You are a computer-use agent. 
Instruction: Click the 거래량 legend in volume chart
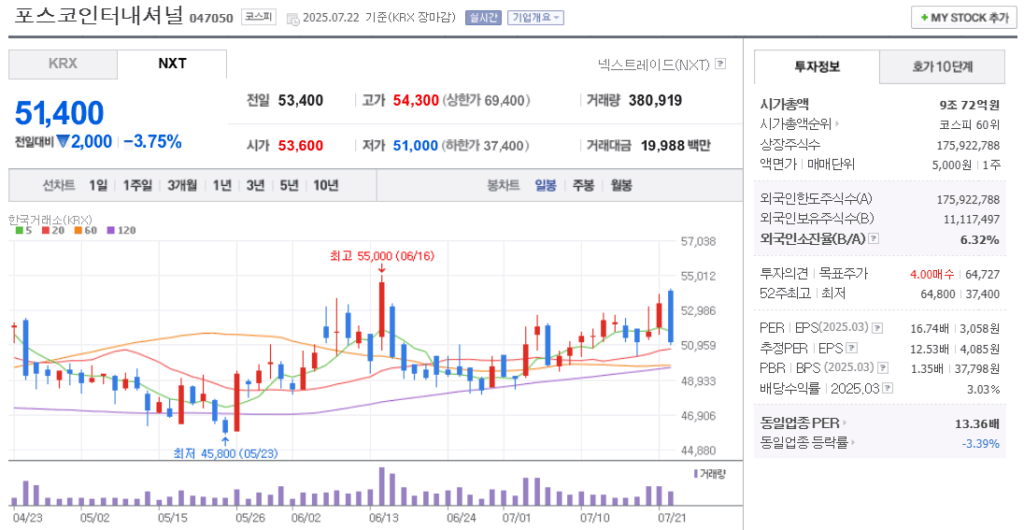point(712,474)
